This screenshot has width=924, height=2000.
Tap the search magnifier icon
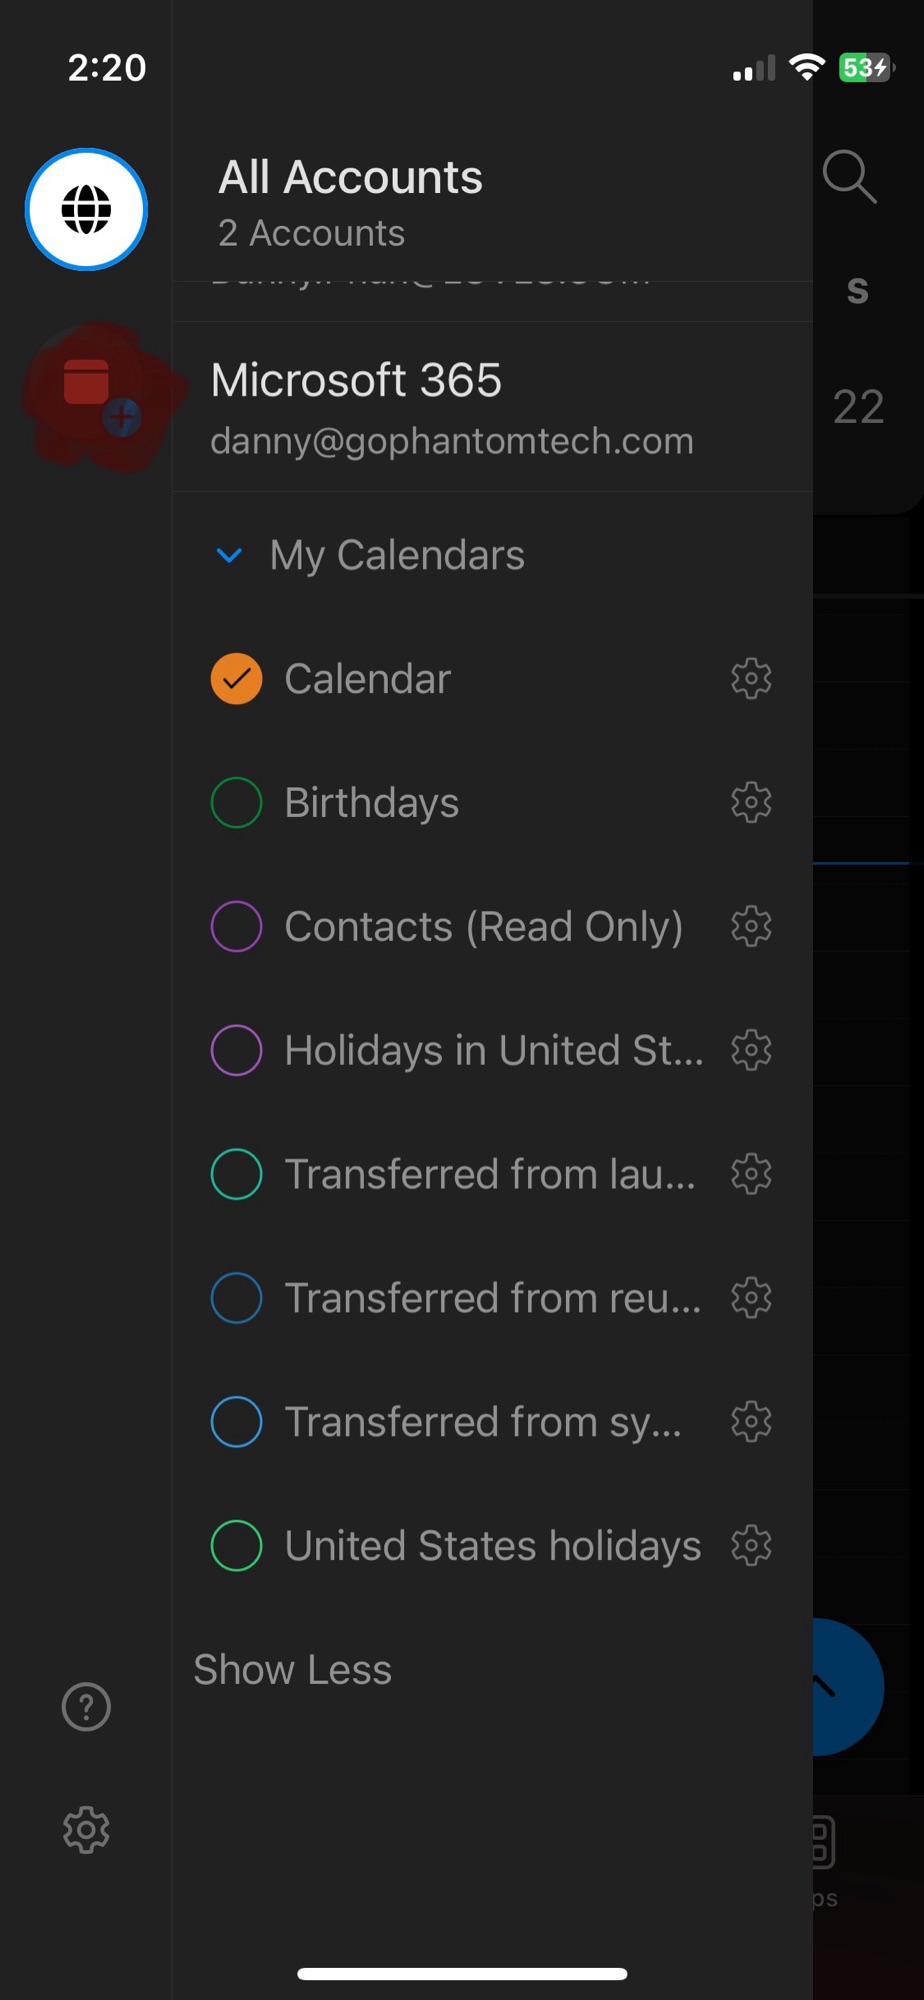pyautogui.click(x=850, y=177)
